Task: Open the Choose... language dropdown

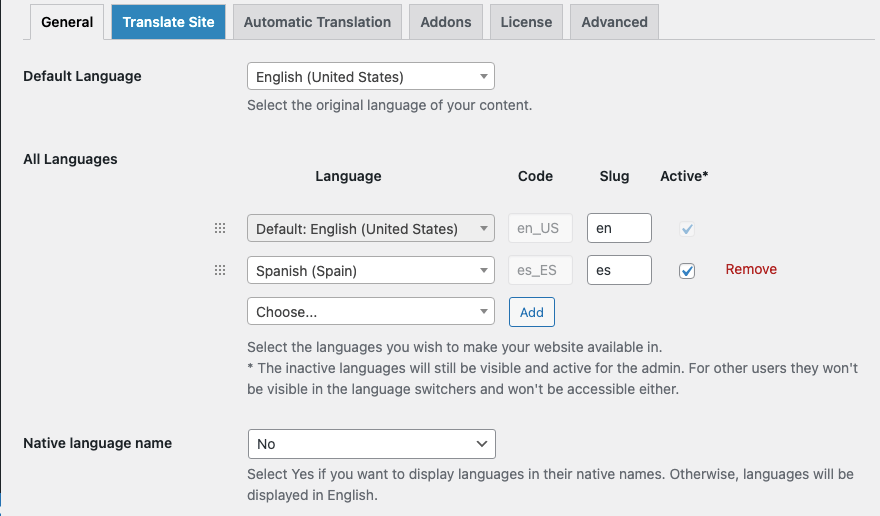Action: 370,312
